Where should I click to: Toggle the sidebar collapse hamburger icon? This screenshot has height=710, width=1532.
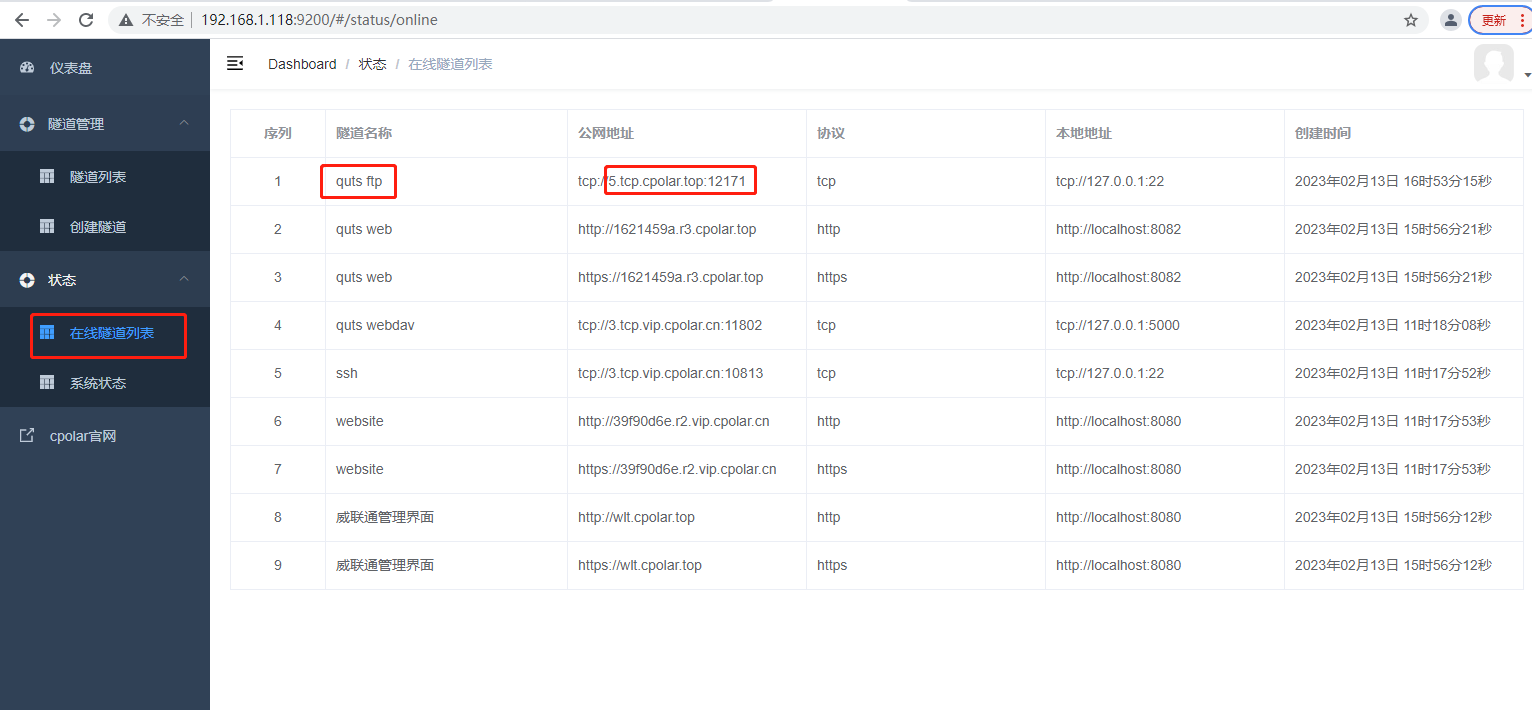pos(235,64)
